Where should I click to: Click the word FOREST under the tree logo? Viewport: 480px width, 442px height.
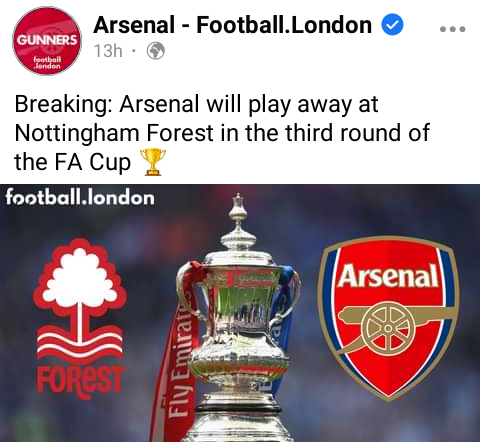click(80, 380)
